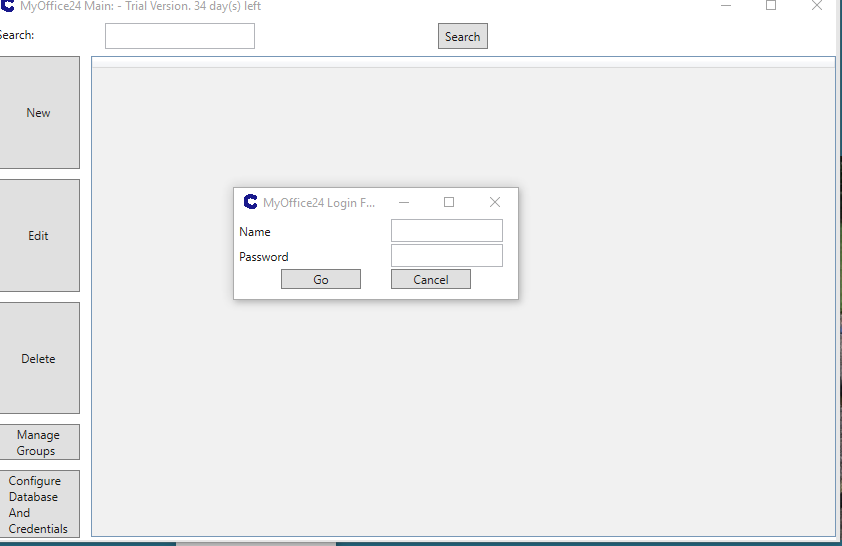Click Cancel in the login dialog
Image resolution: width=842 pixels, height=546 pixels.
[431, 279]
